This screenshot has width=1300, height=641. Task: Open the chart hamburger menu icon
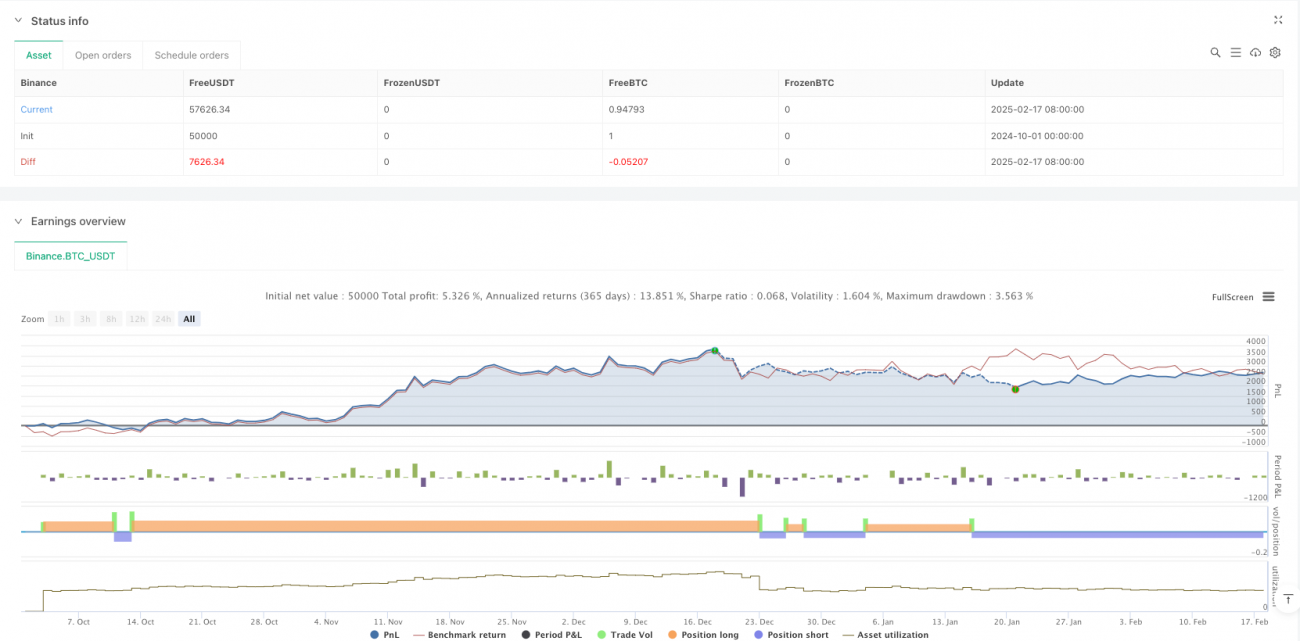(x=1268, y=297)
